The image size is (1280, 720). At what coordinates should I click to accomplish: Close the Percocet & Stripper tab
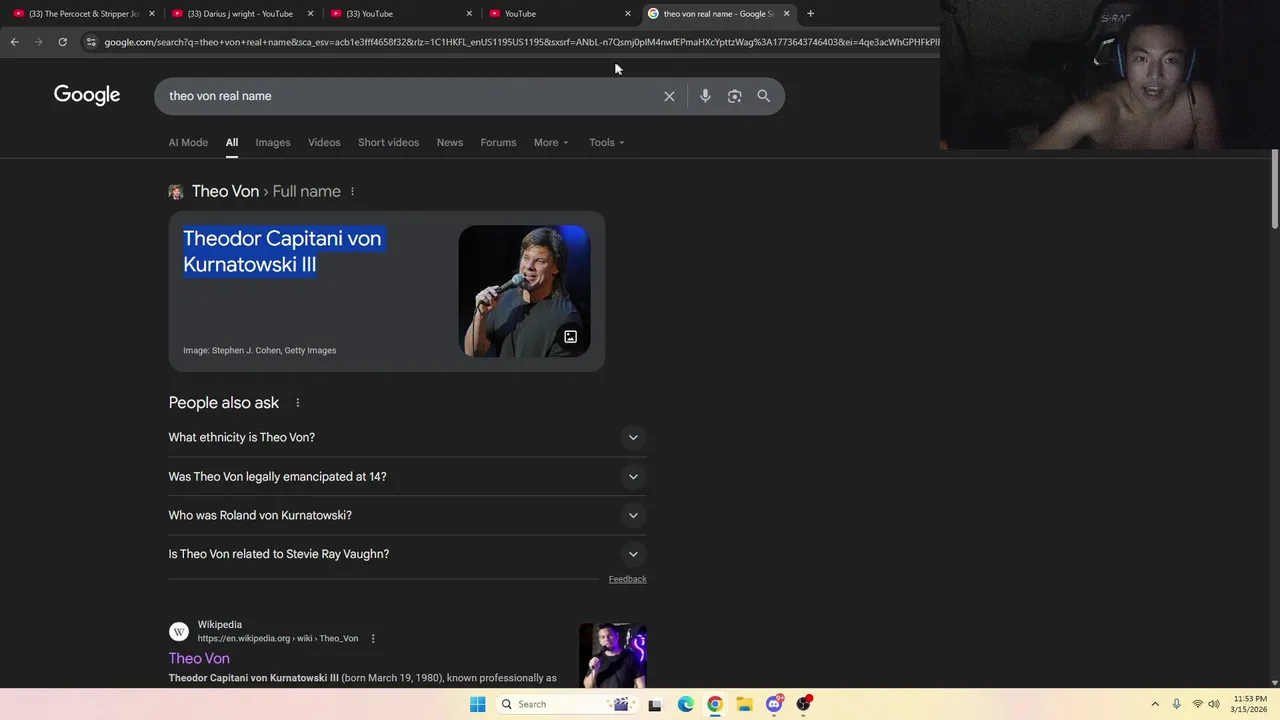152,14
